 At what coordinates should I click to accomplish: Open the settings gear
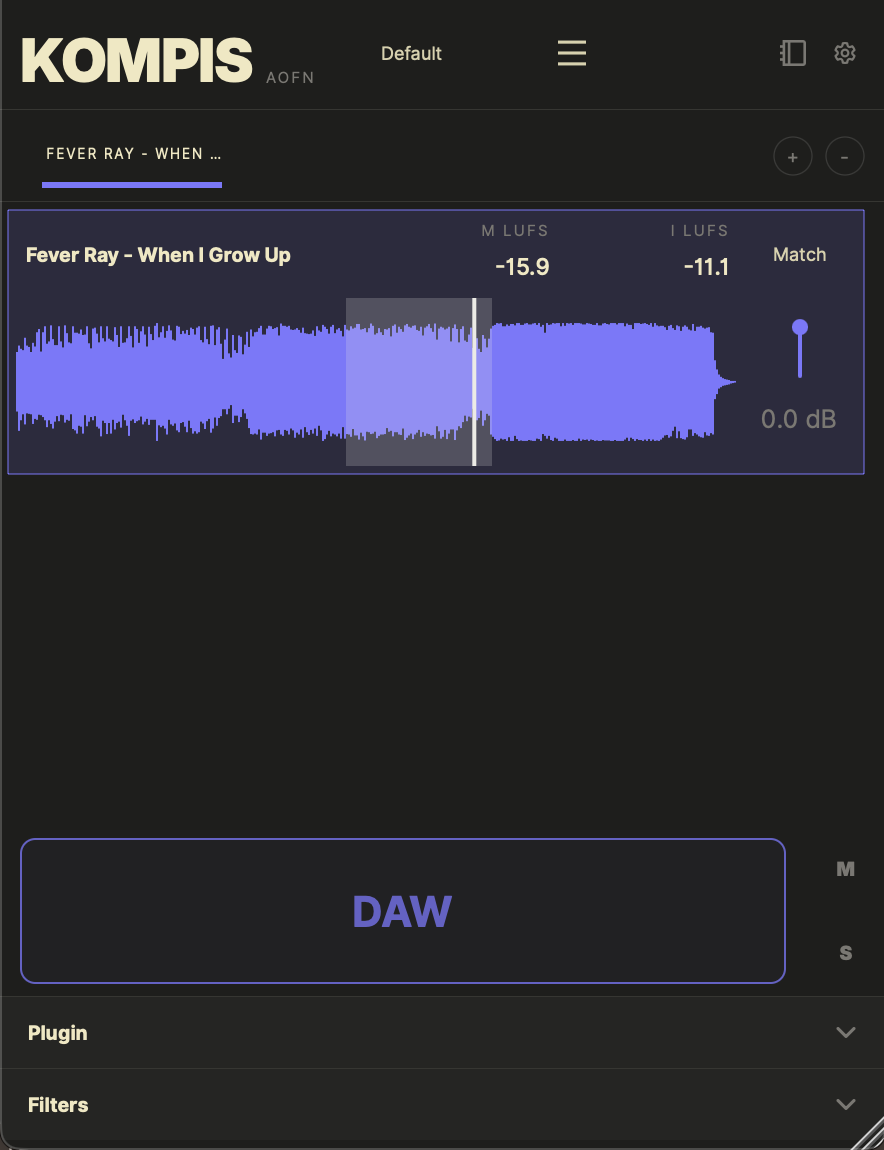coord(845,54)
